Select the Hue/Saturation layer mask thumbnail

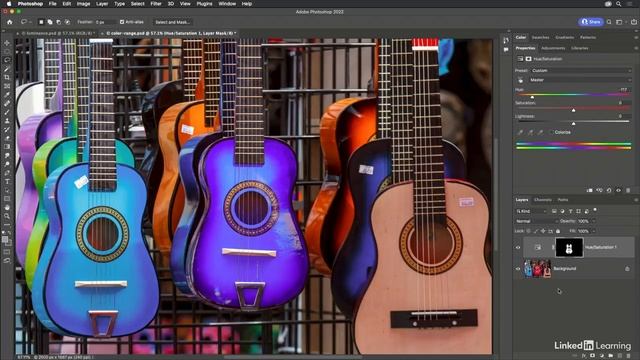click(569, 248)
